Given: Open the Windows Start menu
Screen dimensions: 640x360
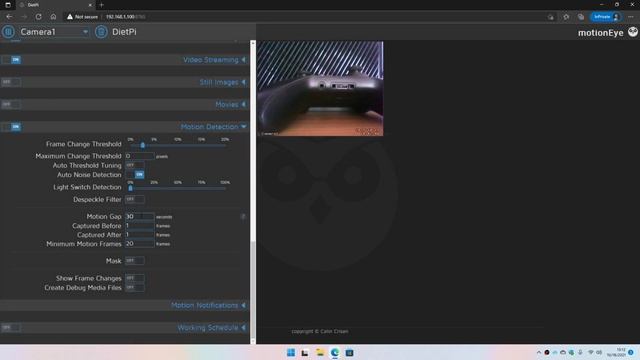Looking at the screenshot, I should tap(291, 353).
